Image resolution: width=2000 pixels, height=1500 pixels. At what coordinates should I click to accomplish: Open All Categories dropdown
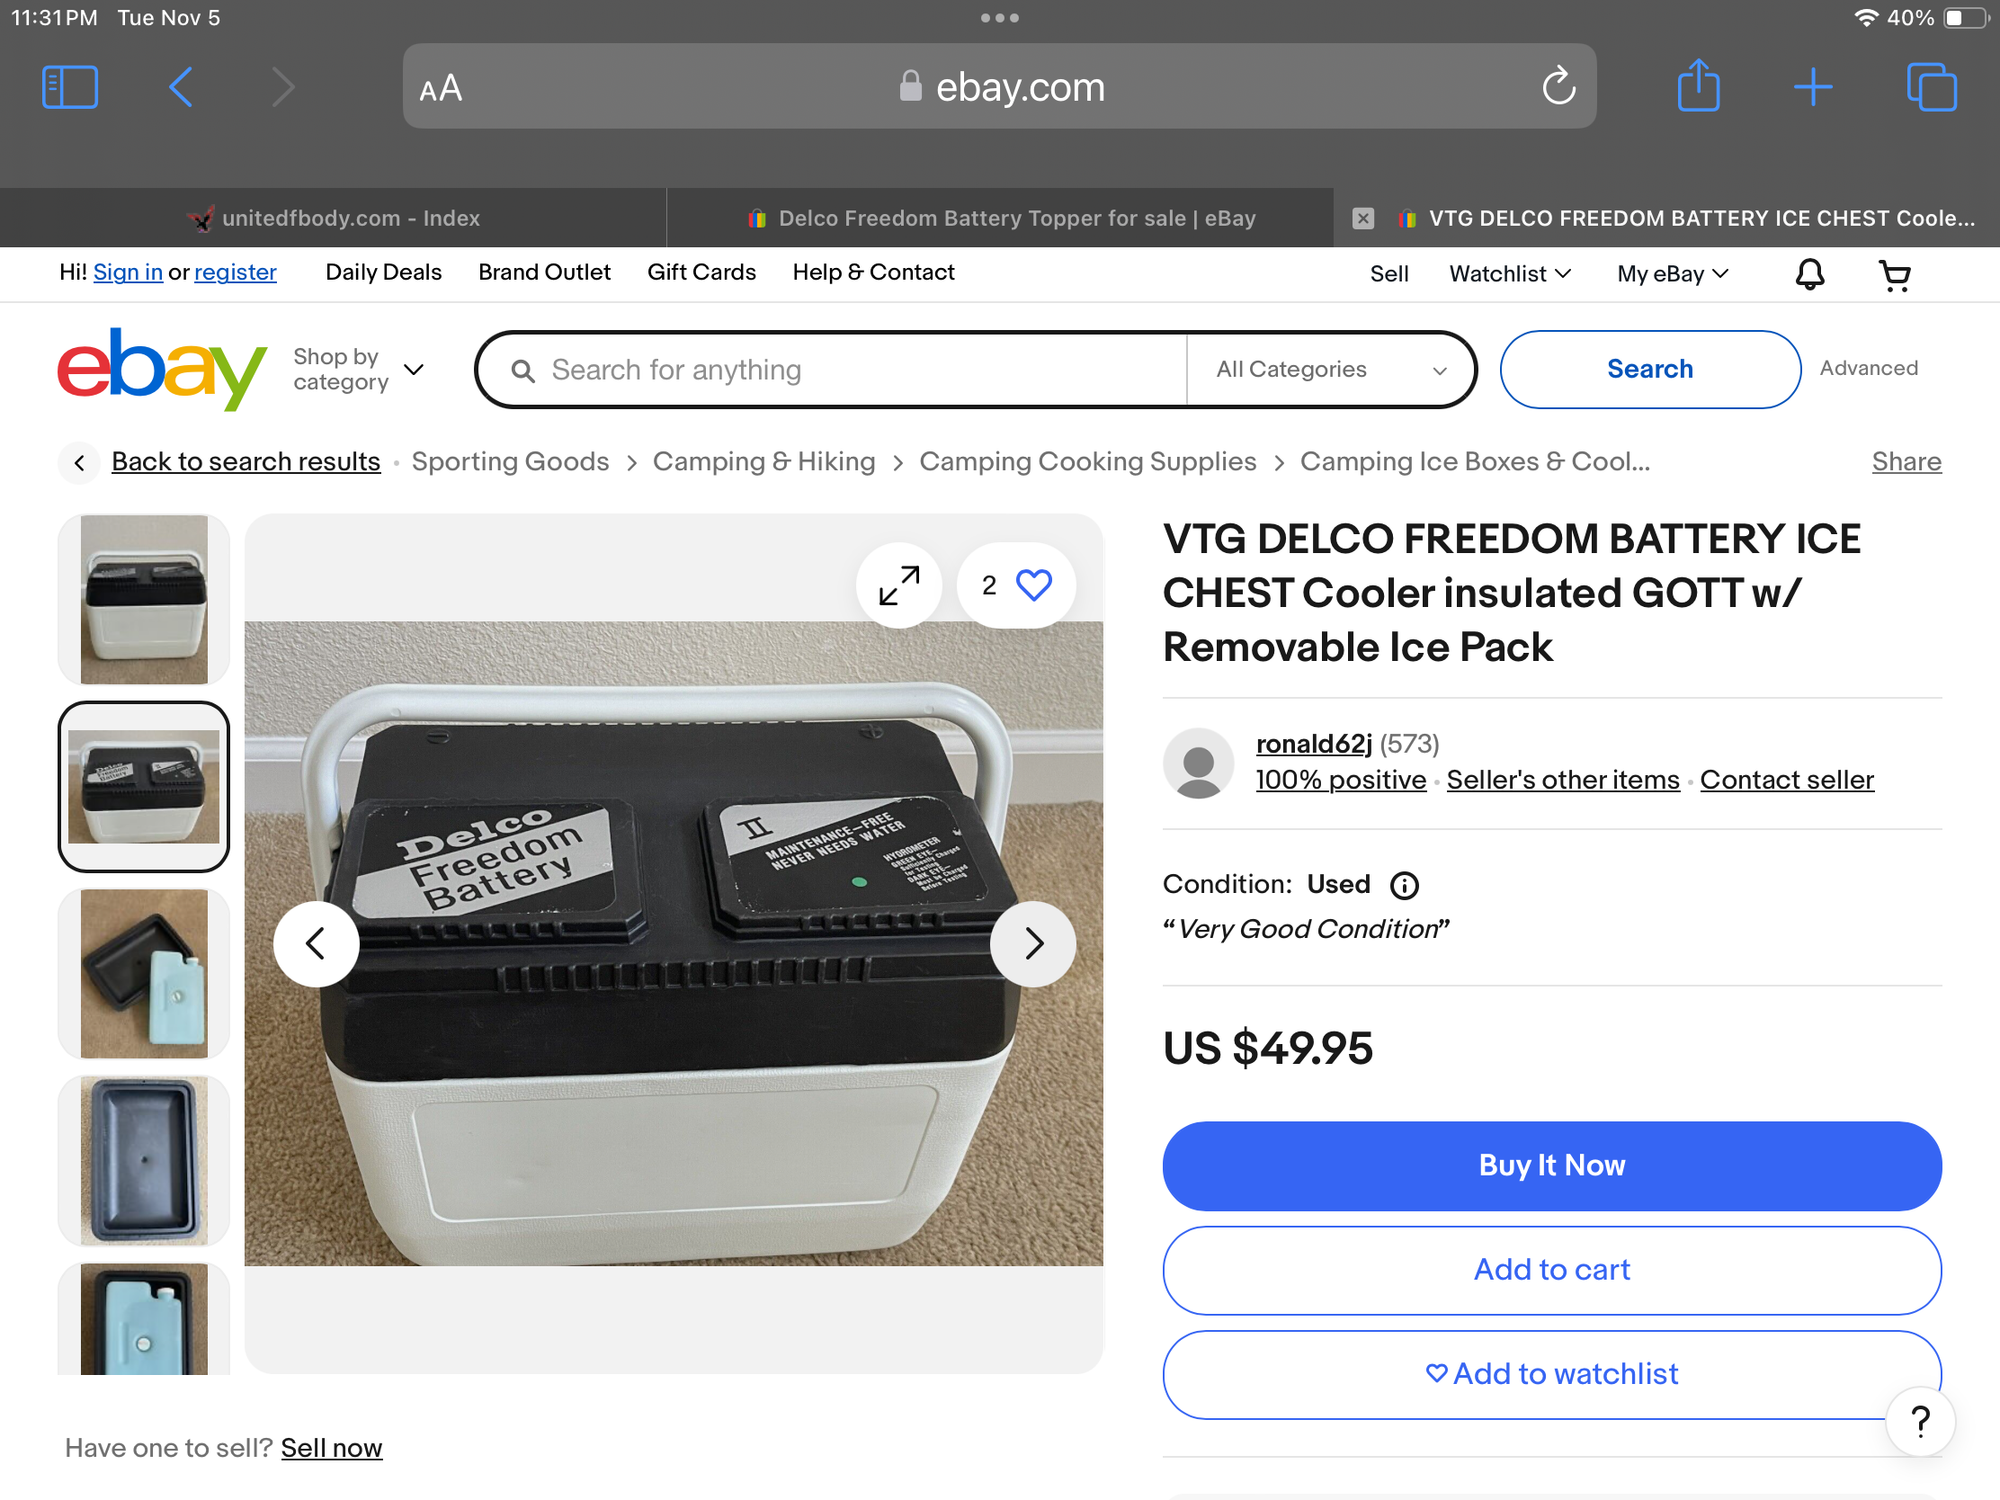(x=1330, y=370)
